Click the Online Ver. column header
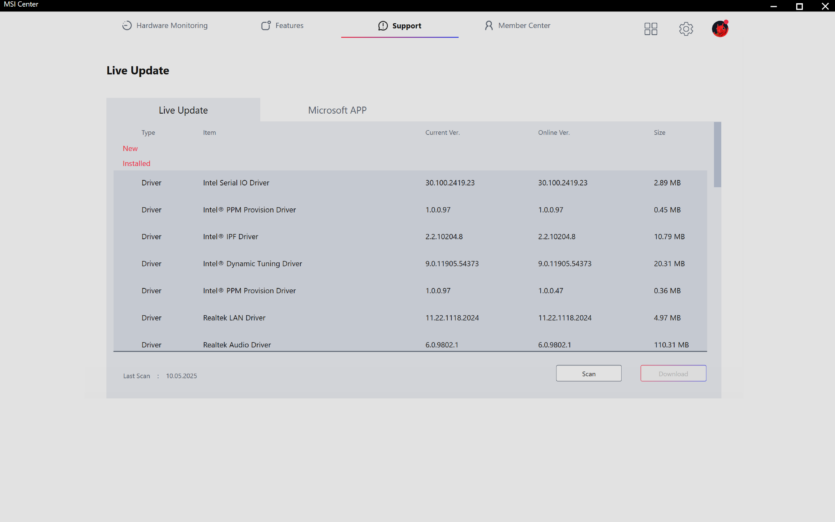This screenshot has width=835, height=522. pos(554,133)
